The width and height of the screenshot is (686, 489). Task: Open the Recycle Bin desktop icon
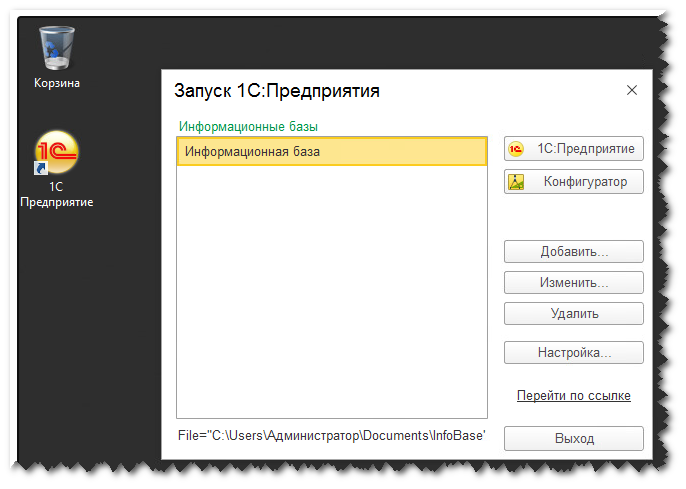tap(57, 57)
